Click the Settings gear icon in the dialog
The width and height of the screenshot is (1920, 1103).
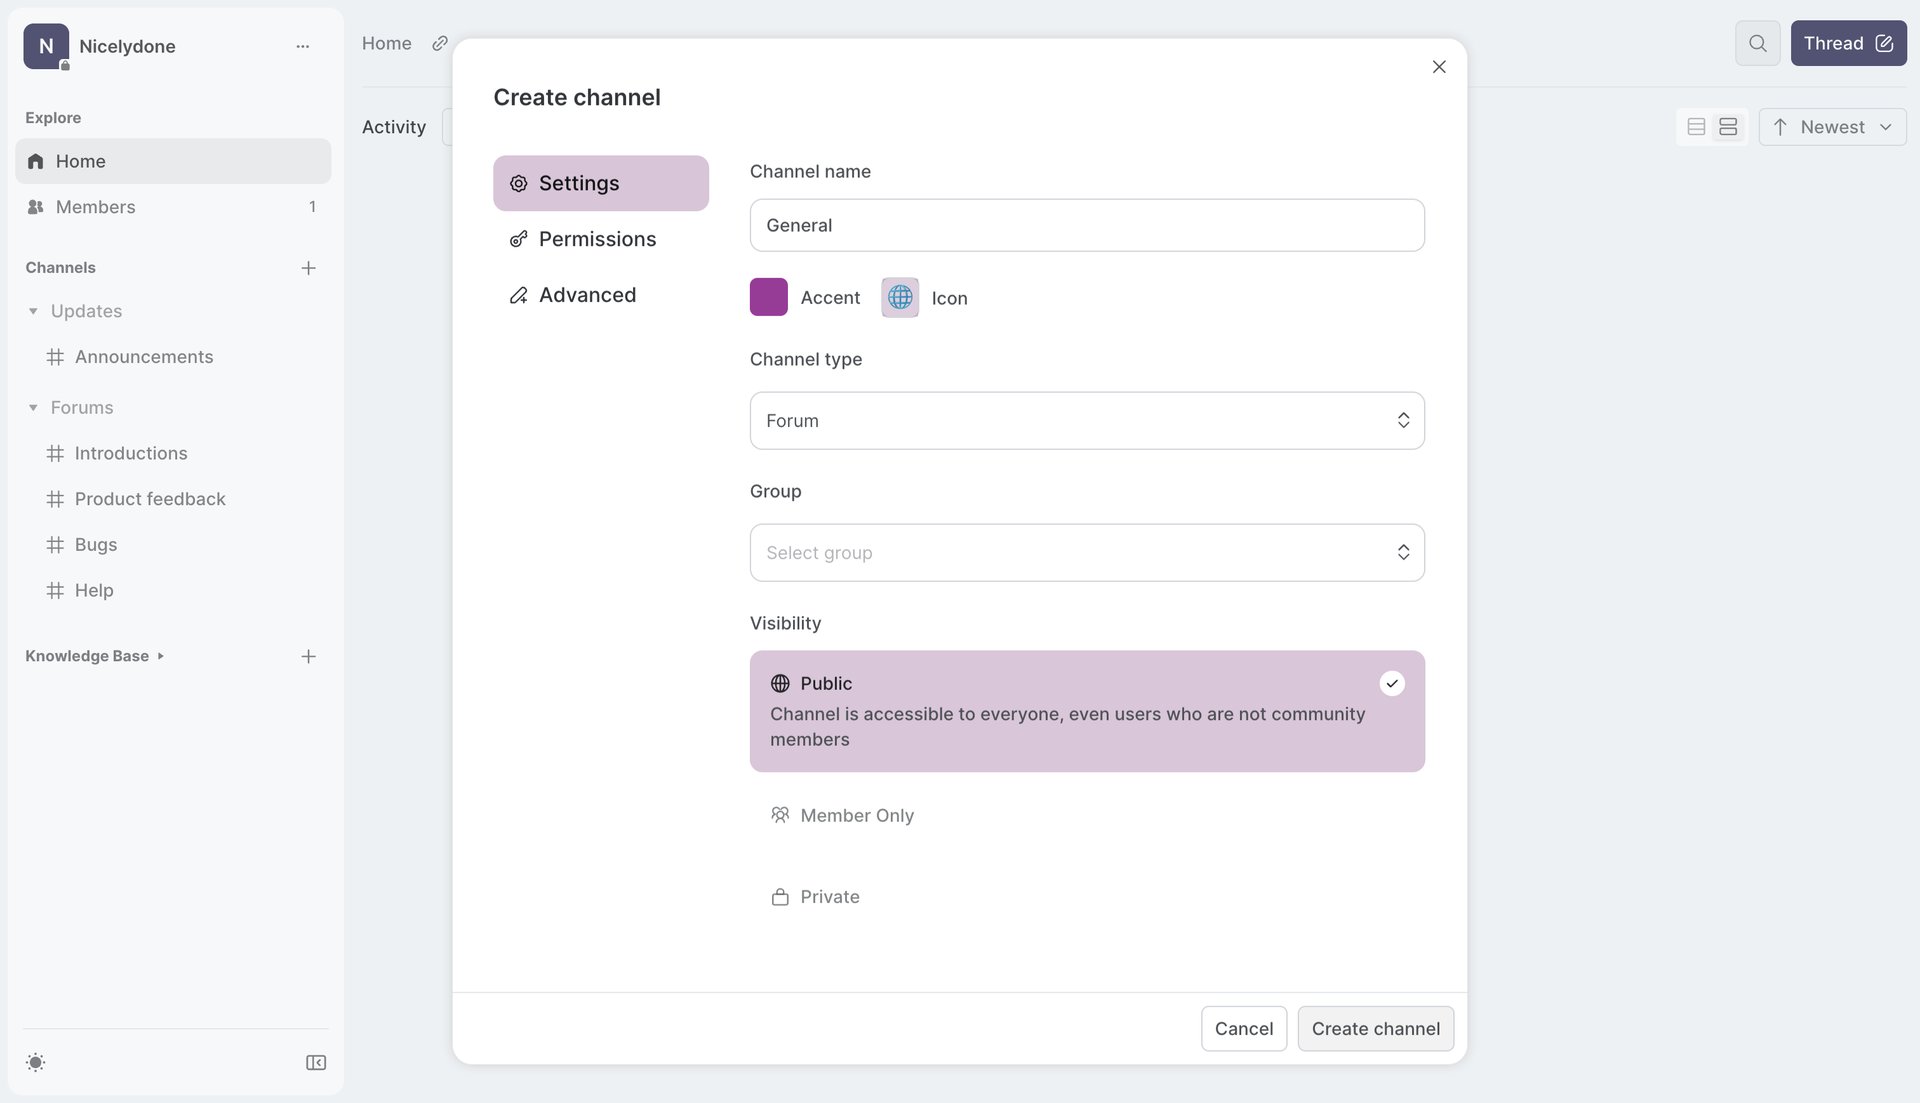click(x=519, y=183)
